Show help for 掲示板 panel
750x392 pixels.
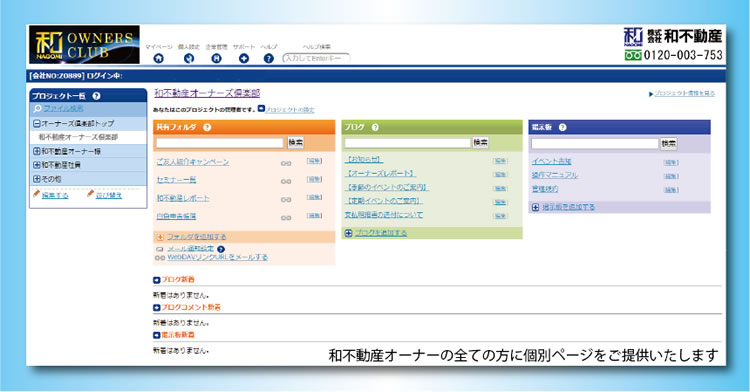click(562, 127)
